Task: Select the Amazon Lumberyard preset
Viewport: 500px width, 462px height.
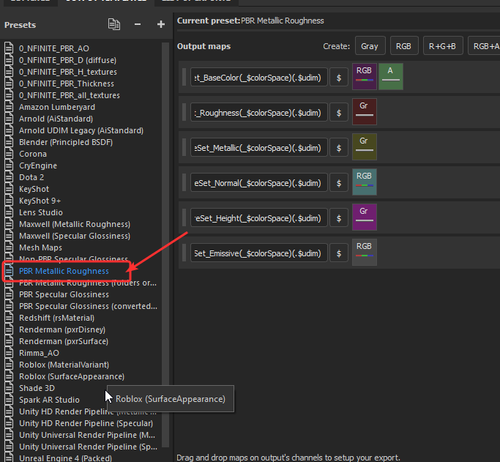Action: point(57,107)
